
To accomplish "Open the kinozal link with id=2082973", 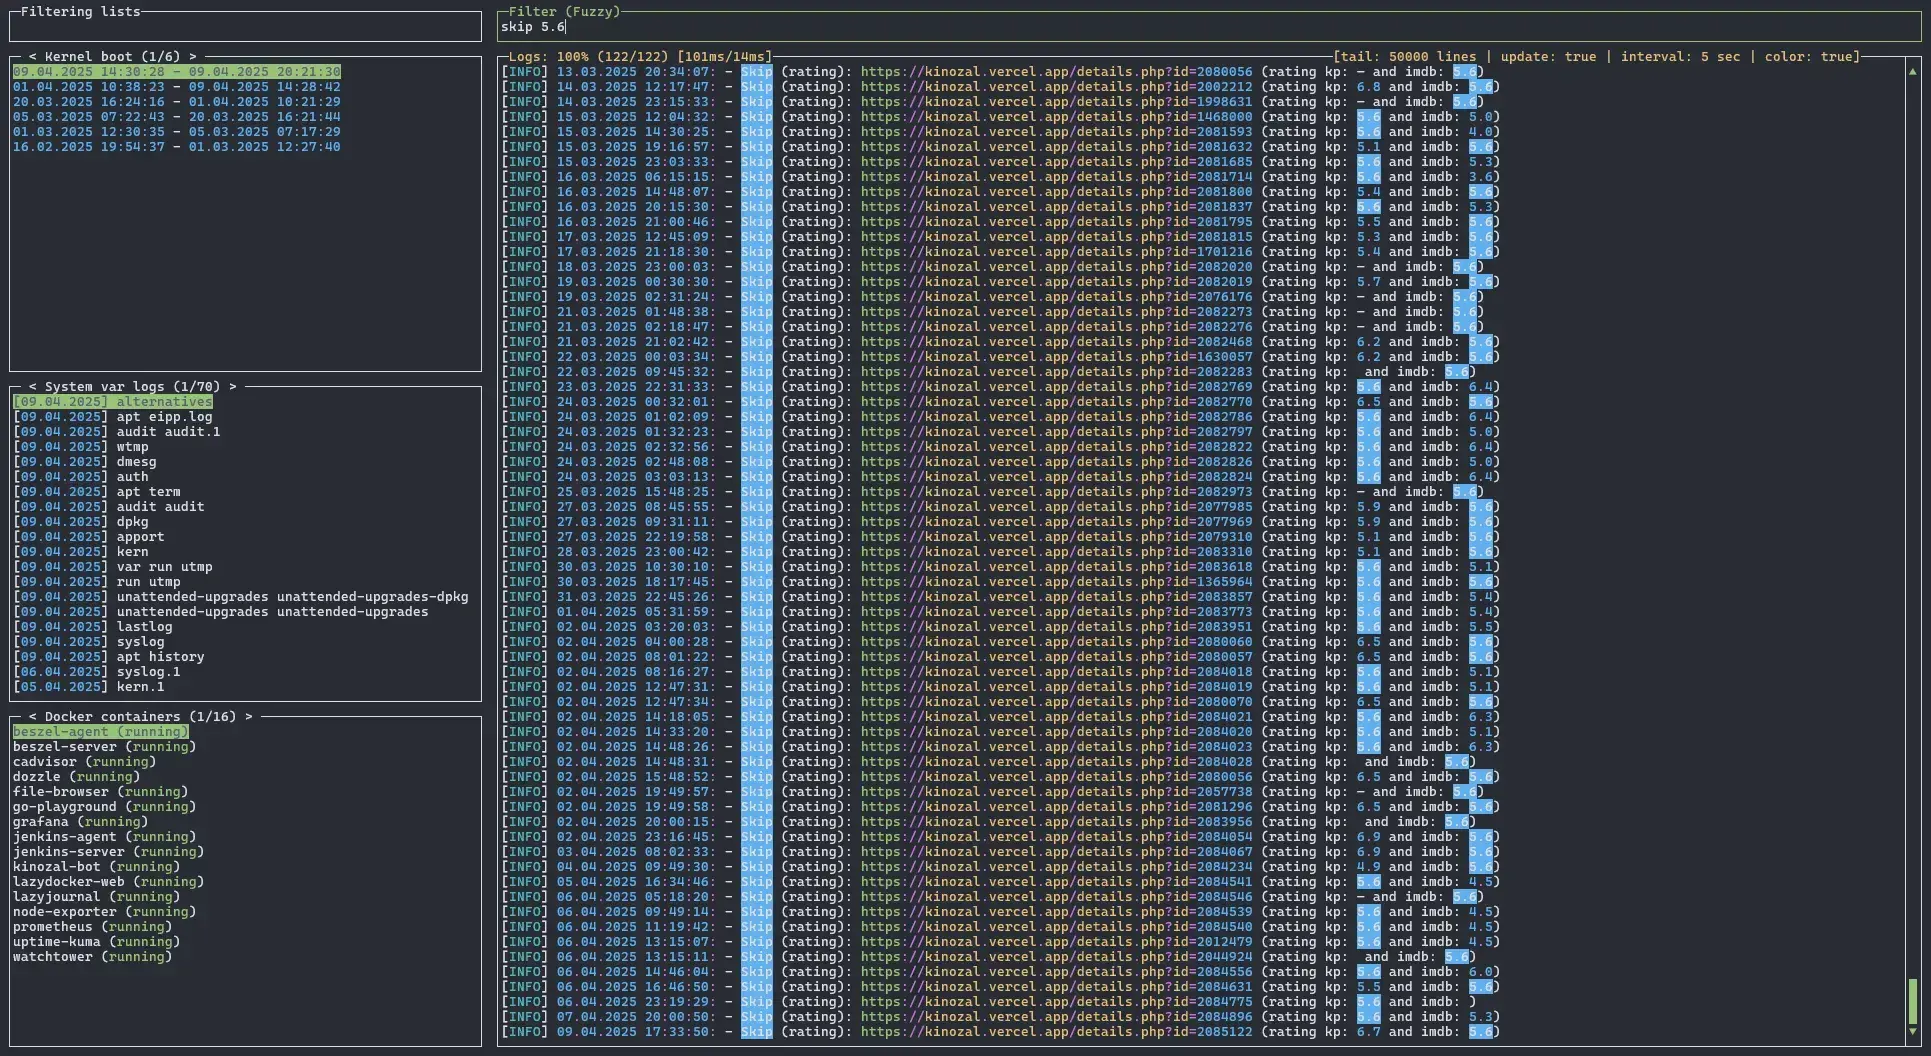I will (x=1056, y=492).
